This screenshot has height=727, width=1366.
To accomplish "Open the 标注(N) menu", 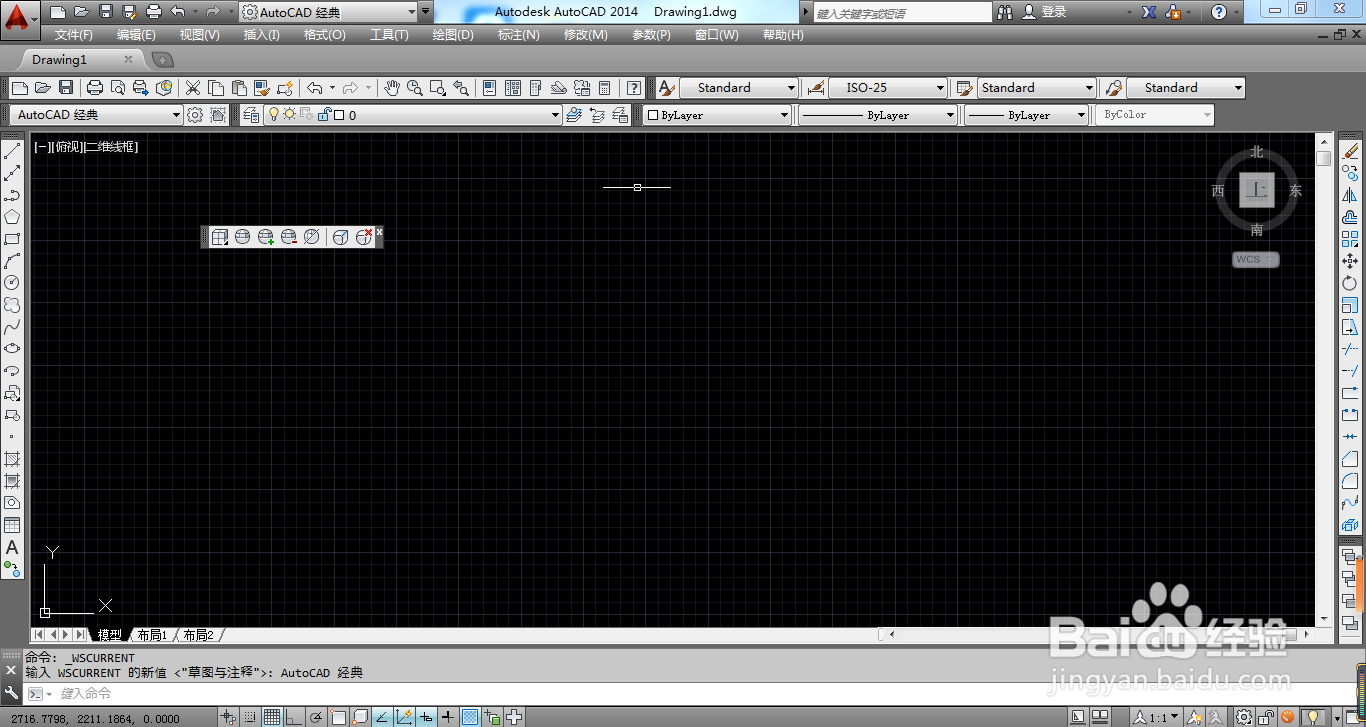I will click(518, 34).
